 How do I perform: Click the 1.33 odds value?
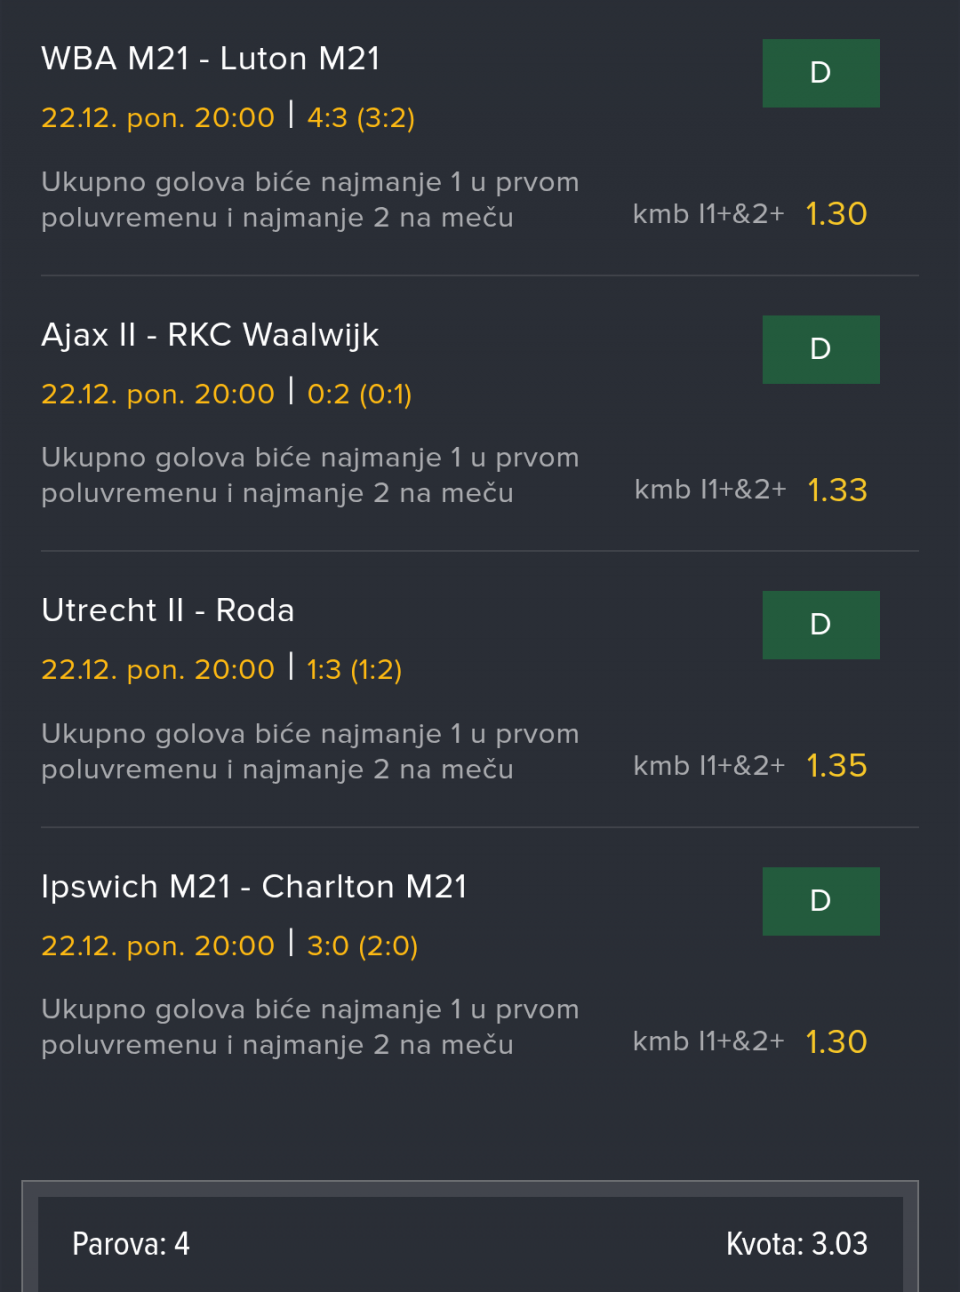click(837, 490)
